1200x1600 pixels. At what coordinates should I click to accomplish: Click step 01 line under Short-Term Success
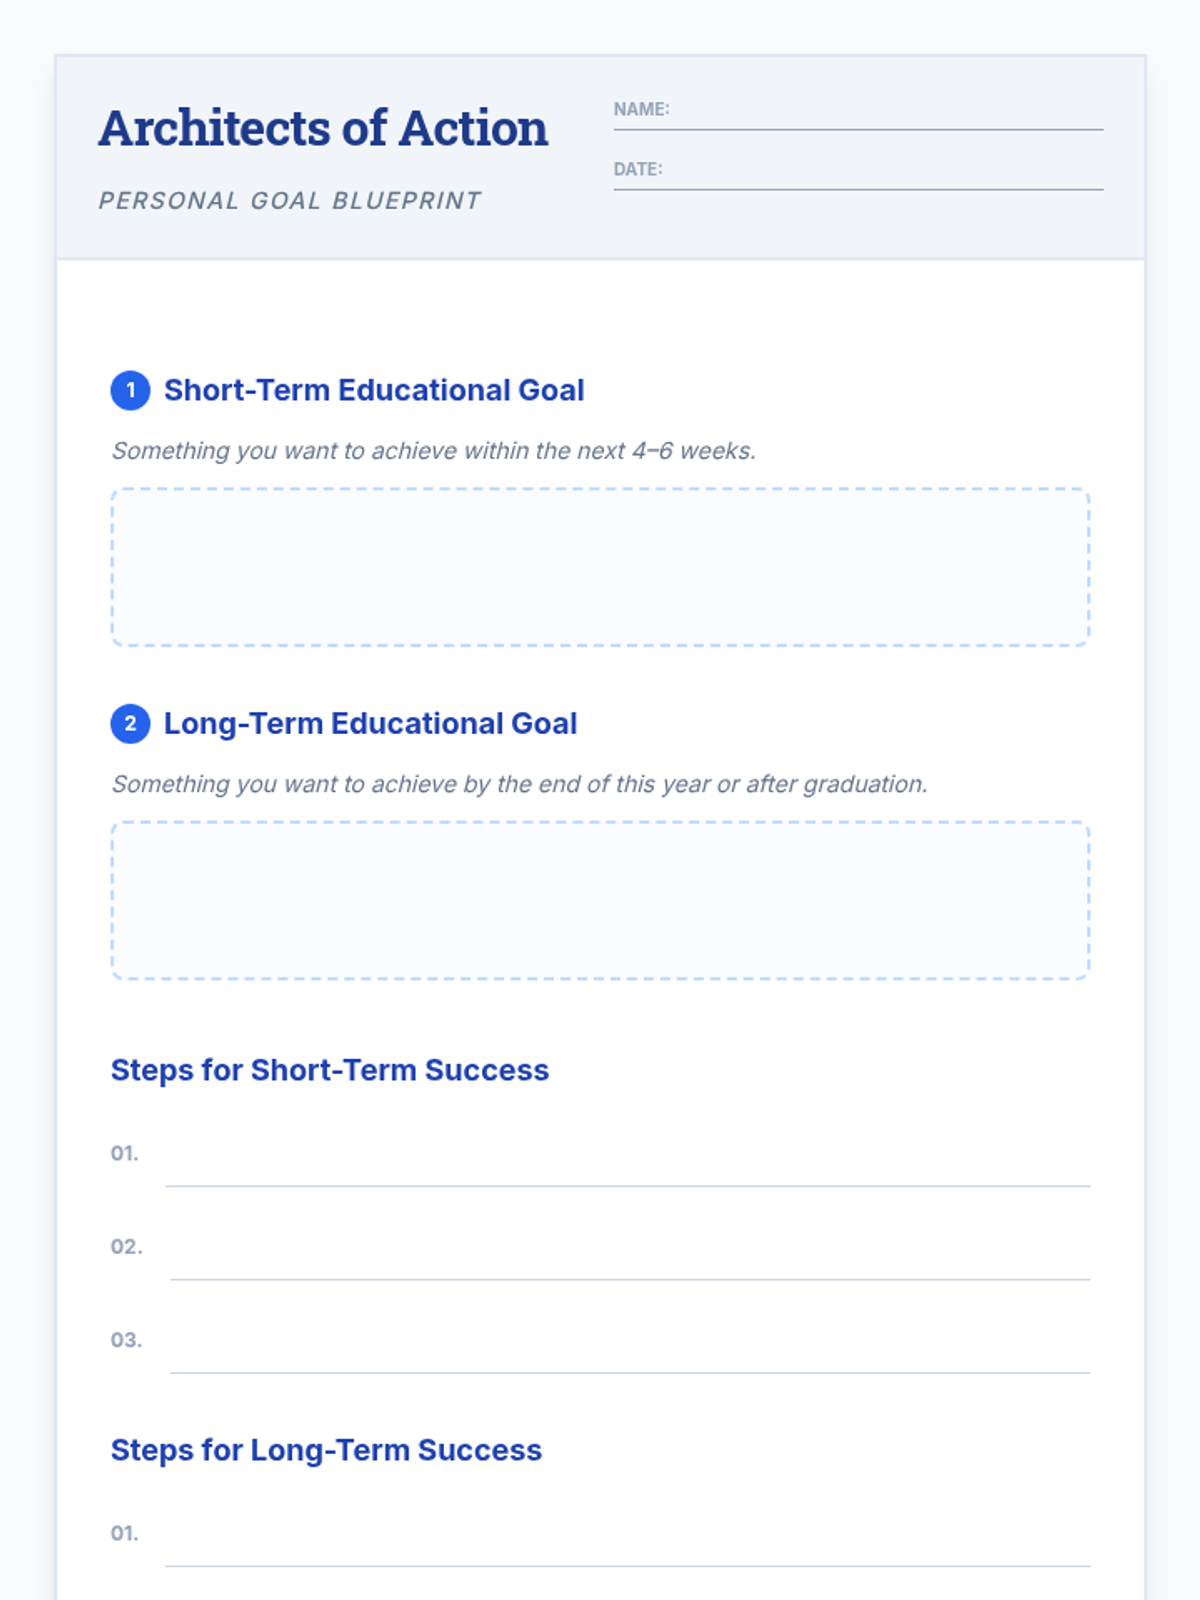click(x=627, y=1166)
